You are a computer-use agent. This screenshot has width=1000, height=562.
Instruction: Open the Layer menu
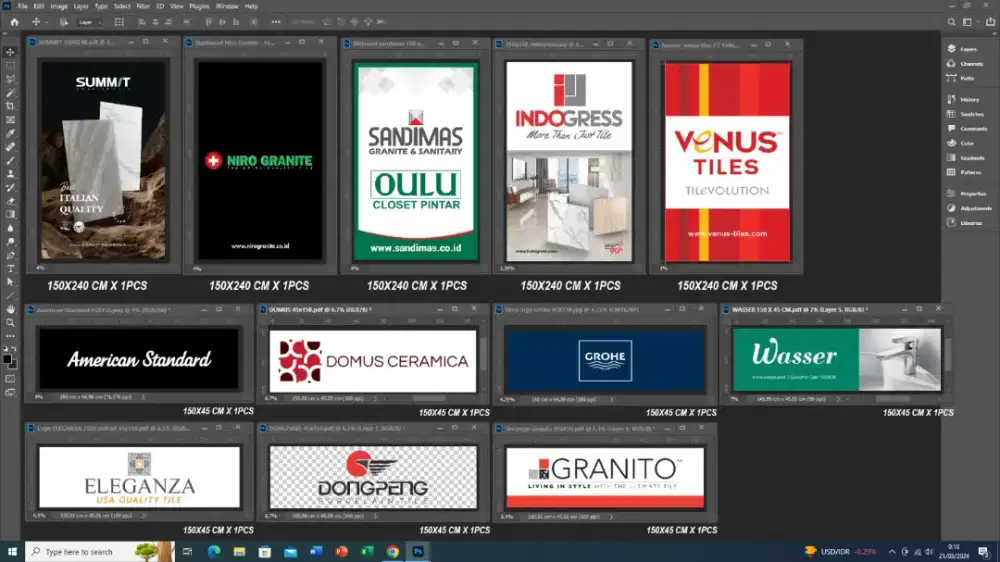coord(81,6)
